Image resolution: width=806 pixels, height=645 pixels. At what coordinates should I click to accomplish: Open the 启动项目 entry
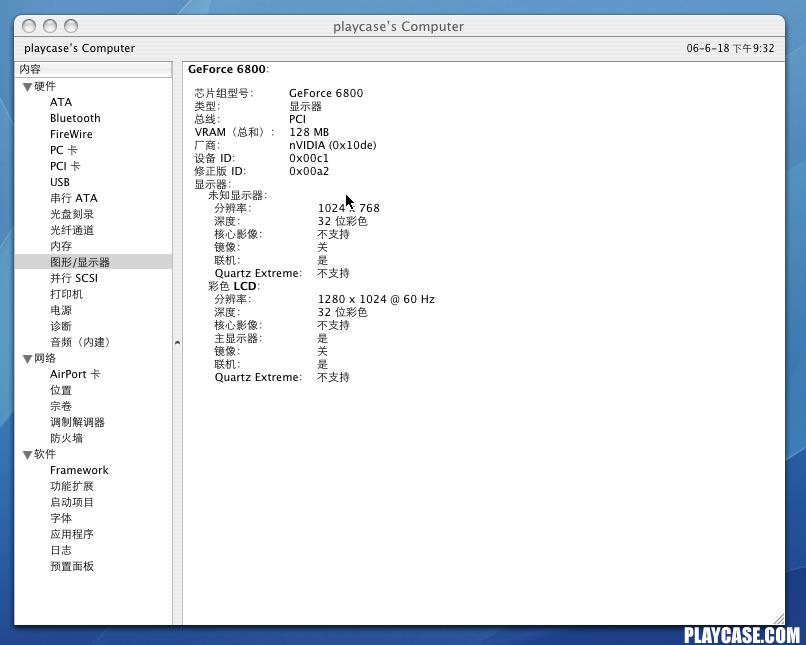[x=71, y=502]
